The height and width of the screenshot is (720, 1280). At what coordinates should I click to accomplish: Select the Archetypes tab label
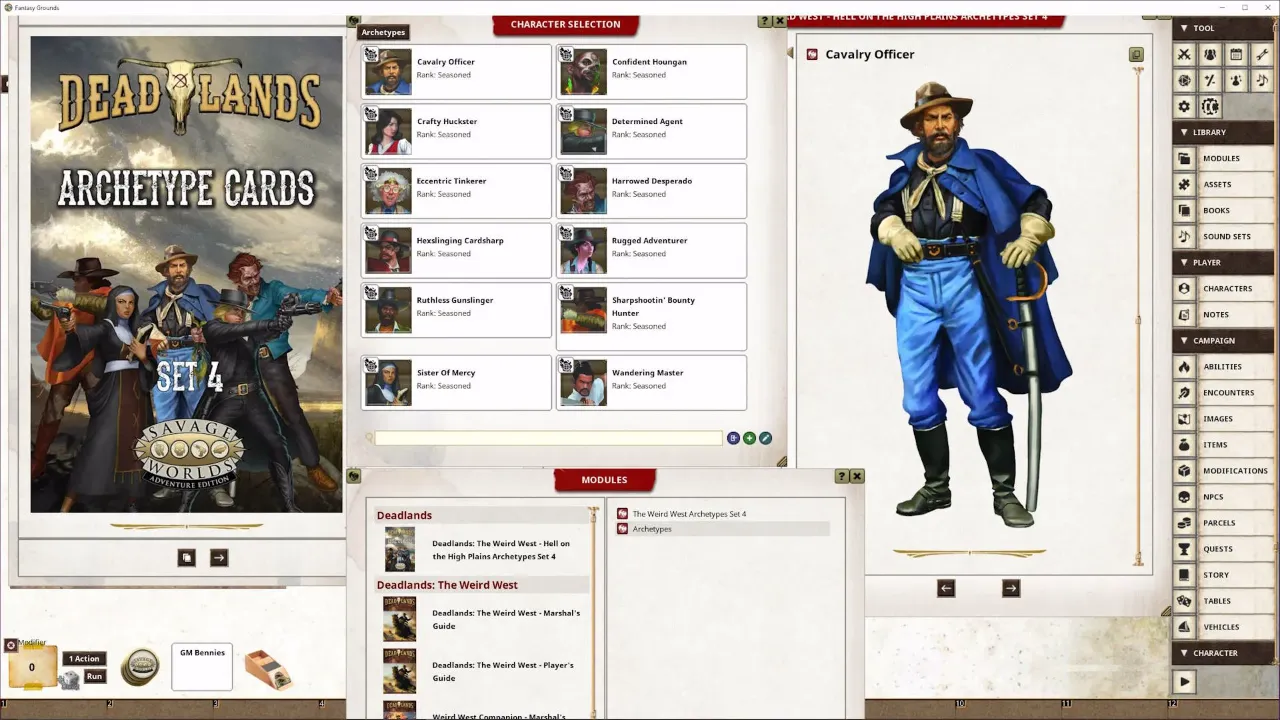point(383,32)
